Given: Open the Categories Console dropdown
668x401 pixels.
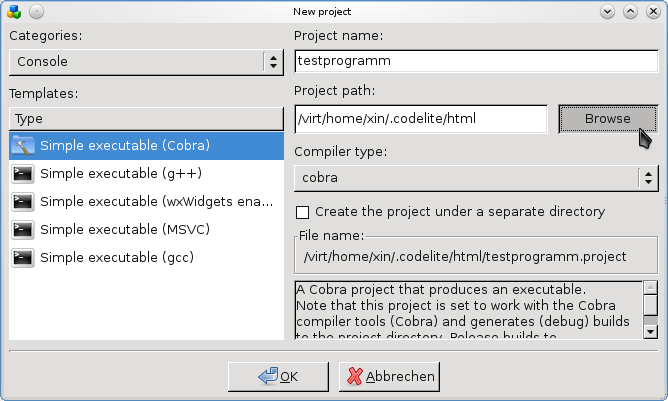Looking at the screenshot, I should pos(146,61).
